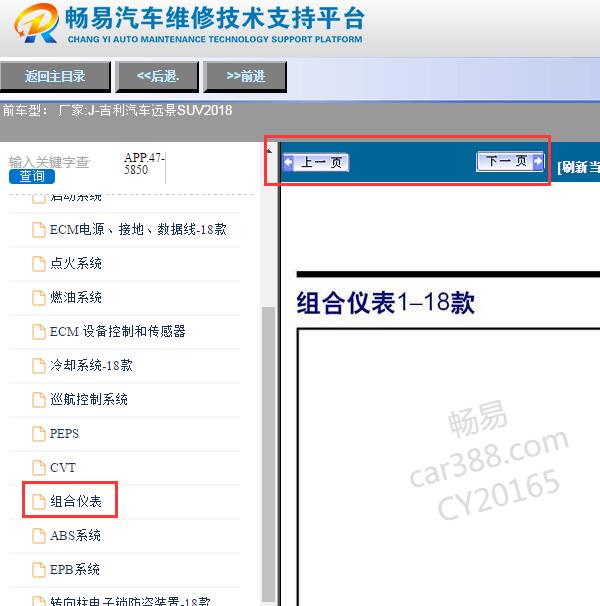The image size is (600, 606).
Task: Click document icon beside EPB系统
Action: (x=39, y=570)
